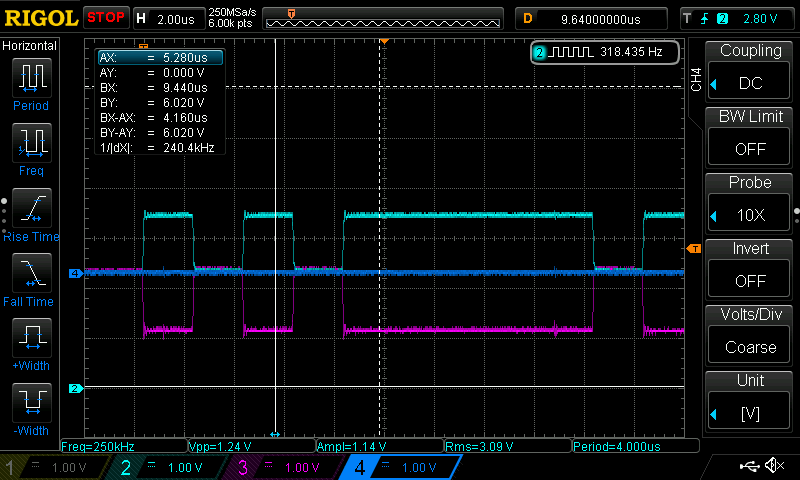This screenshot has width=800, height=480.
Task: Select channel 1 tab at bottom
Action: tap(54, 467)
